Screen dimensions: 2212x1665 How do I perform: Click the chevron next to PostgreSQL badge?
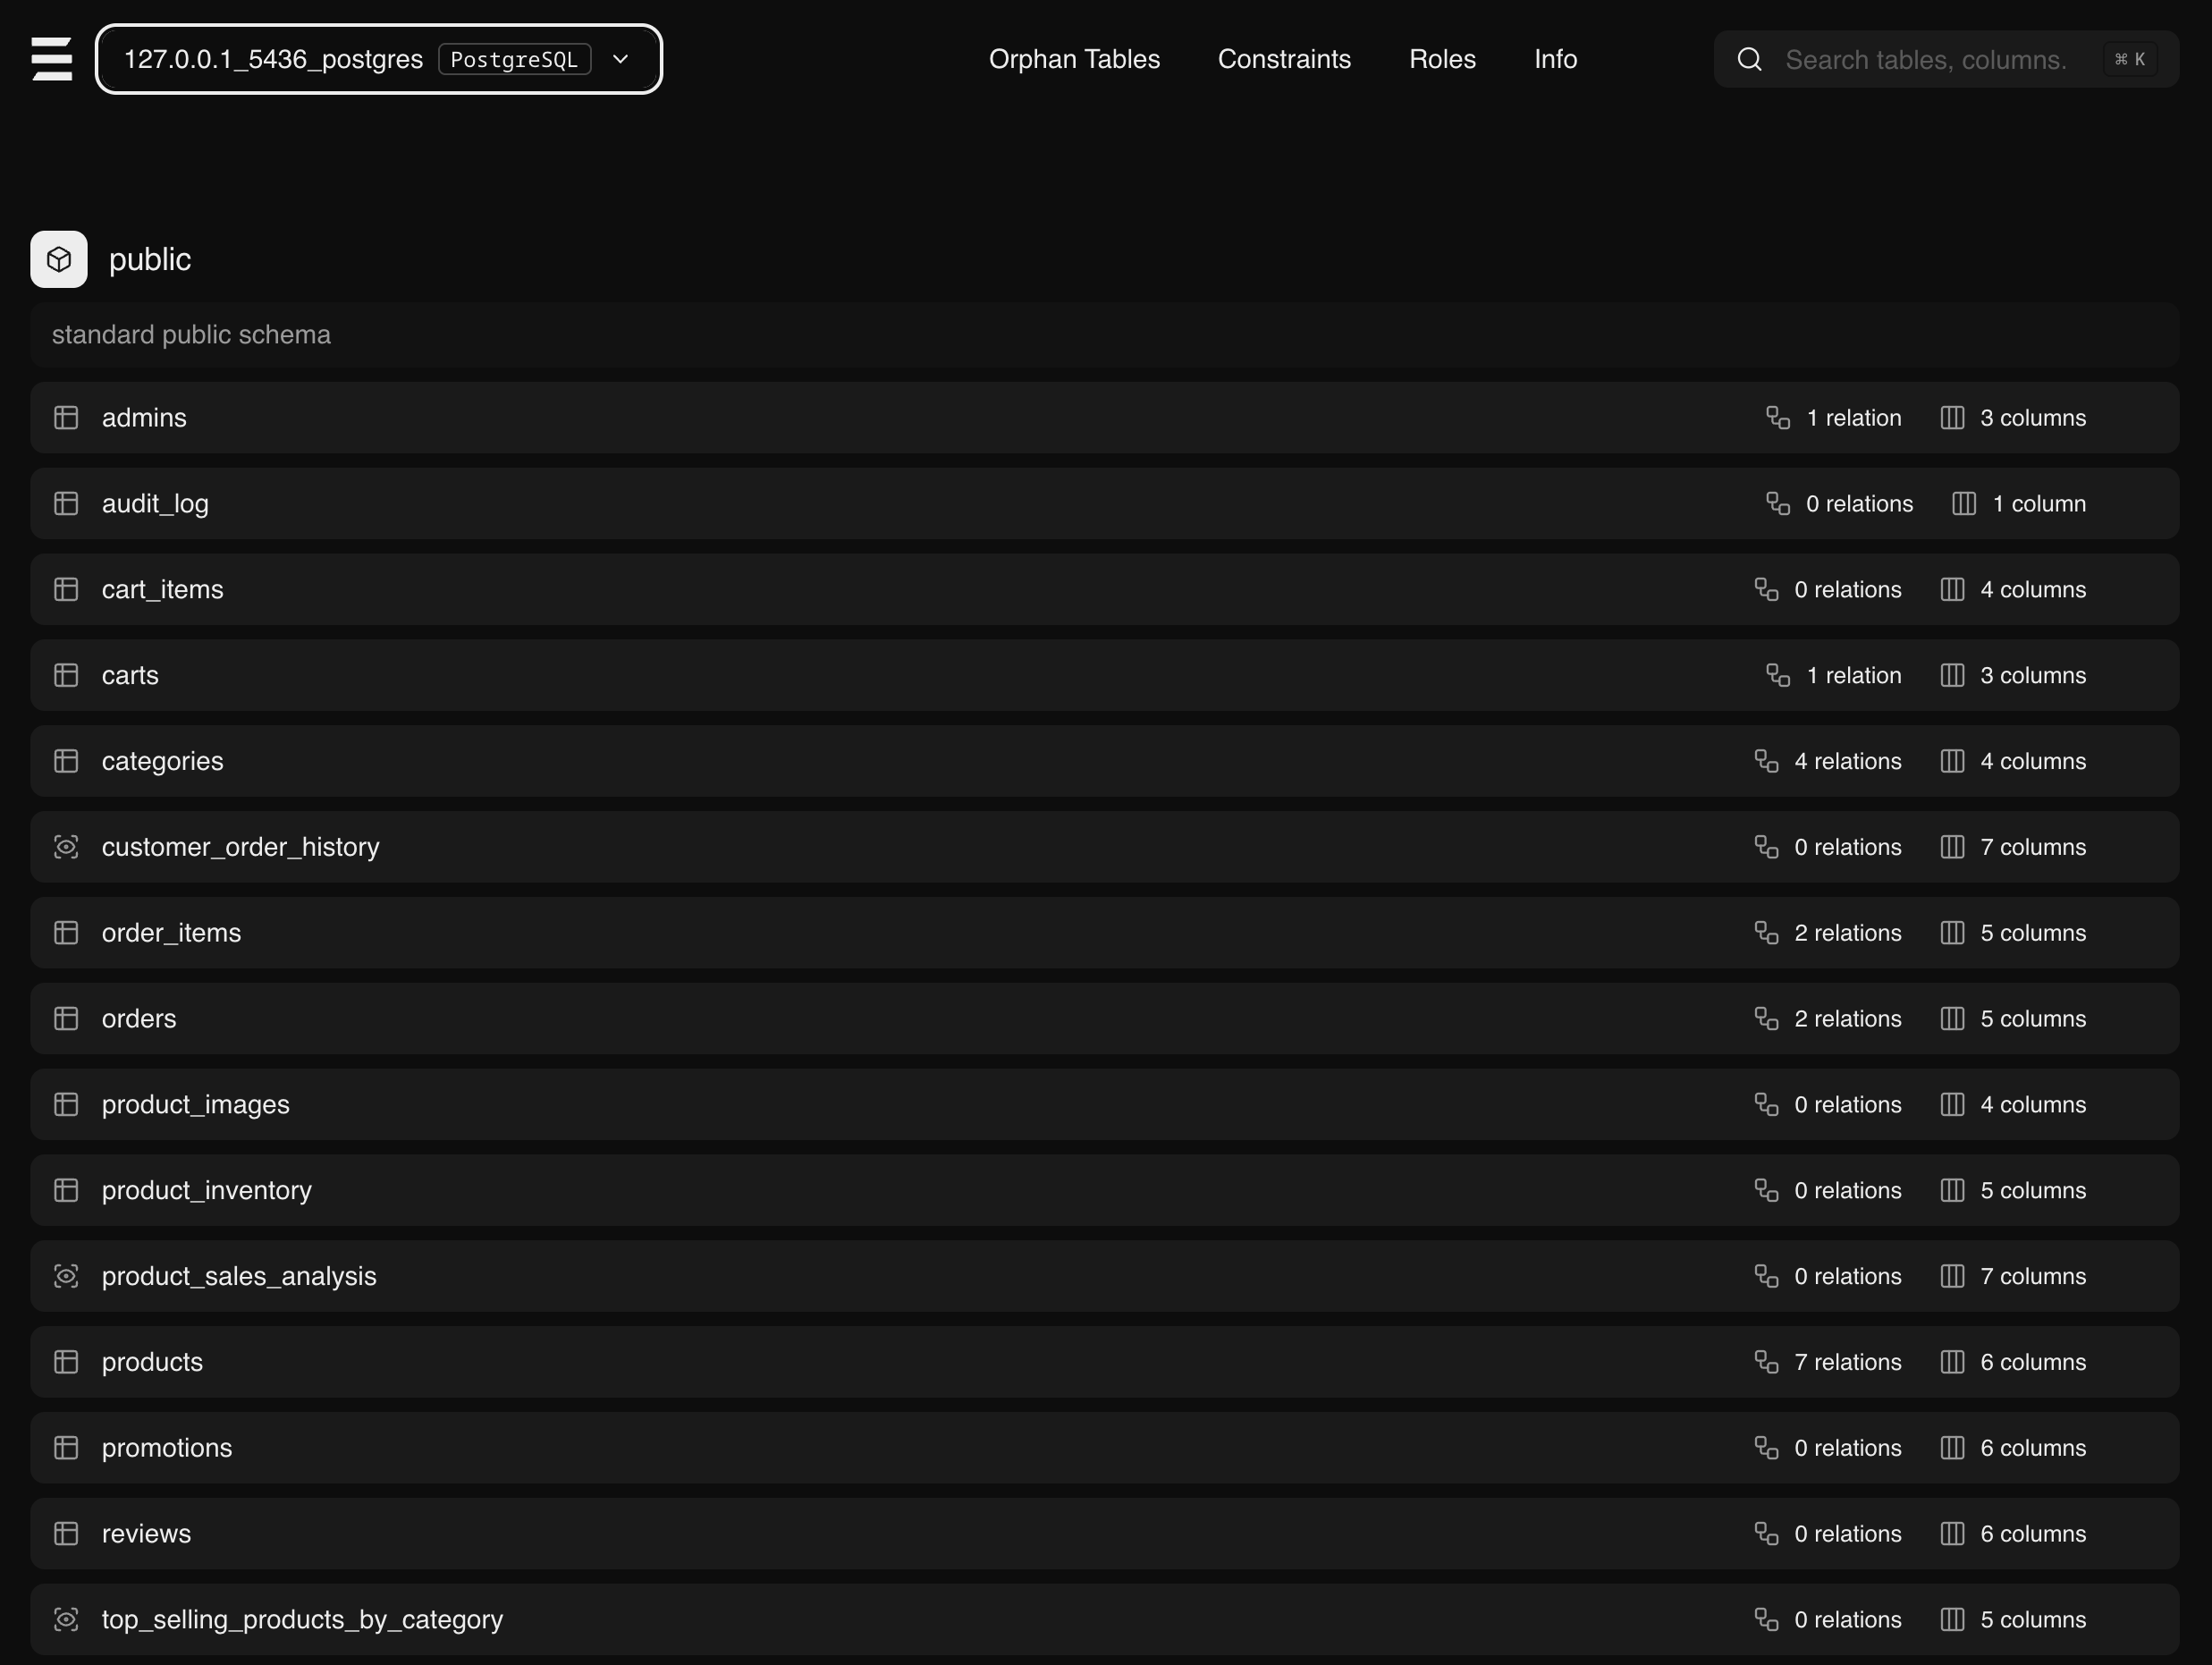(620, 59)
